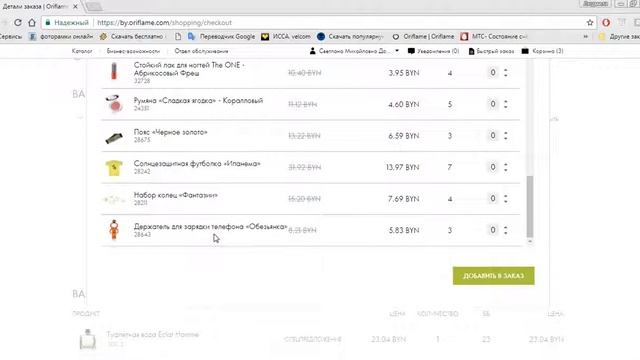Adjust quantity stepper for Держатель «Обезьянка»
Viewport: 640px width, 360px height.
506,230
